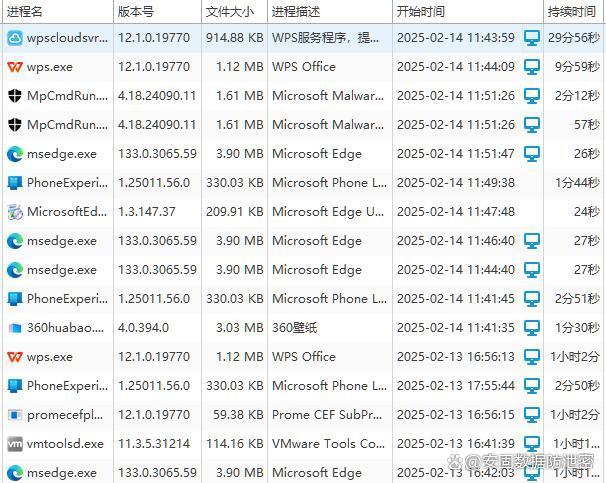Click the PhoneExperi icon started at 17:55:44
Screen dimensions: 606x483
coord(15,386)
